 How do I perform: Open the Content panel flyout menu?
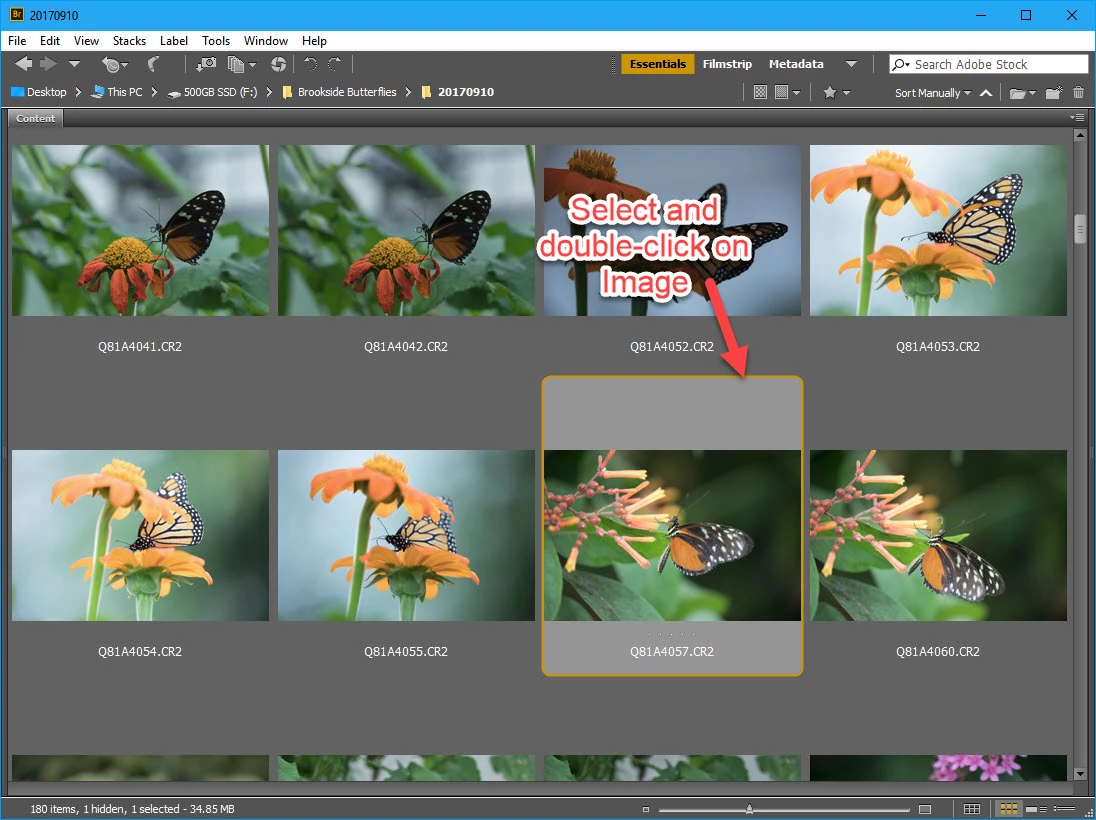(x=1077, y=117)
